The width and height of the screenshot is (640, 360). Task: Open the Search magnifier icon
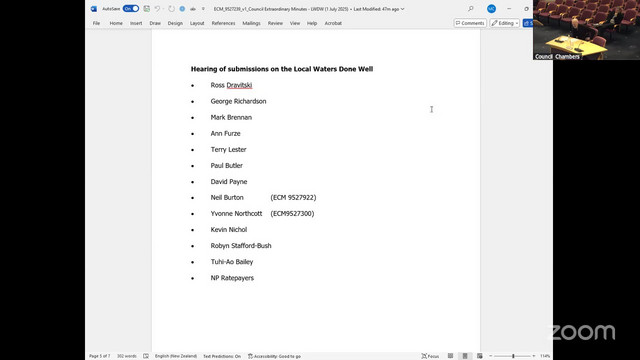point(471,9)
